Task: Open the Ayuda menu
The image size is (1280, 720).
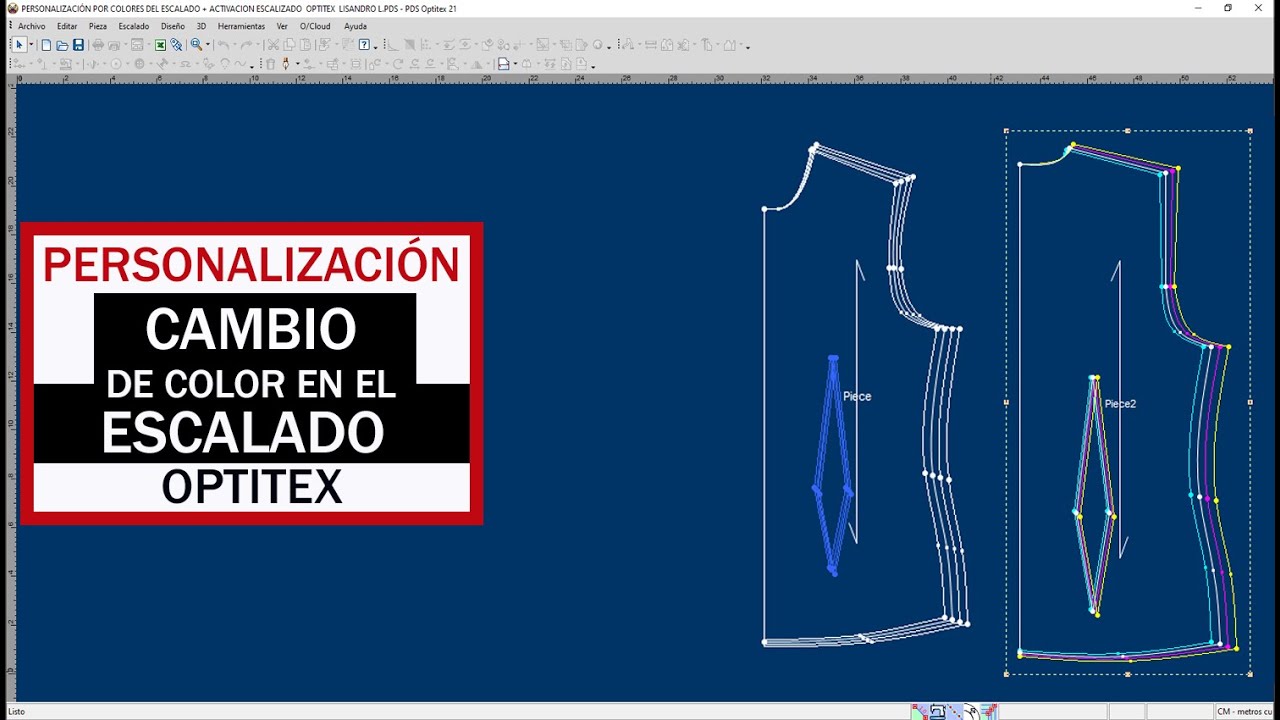Action: (x=355, y=26)
